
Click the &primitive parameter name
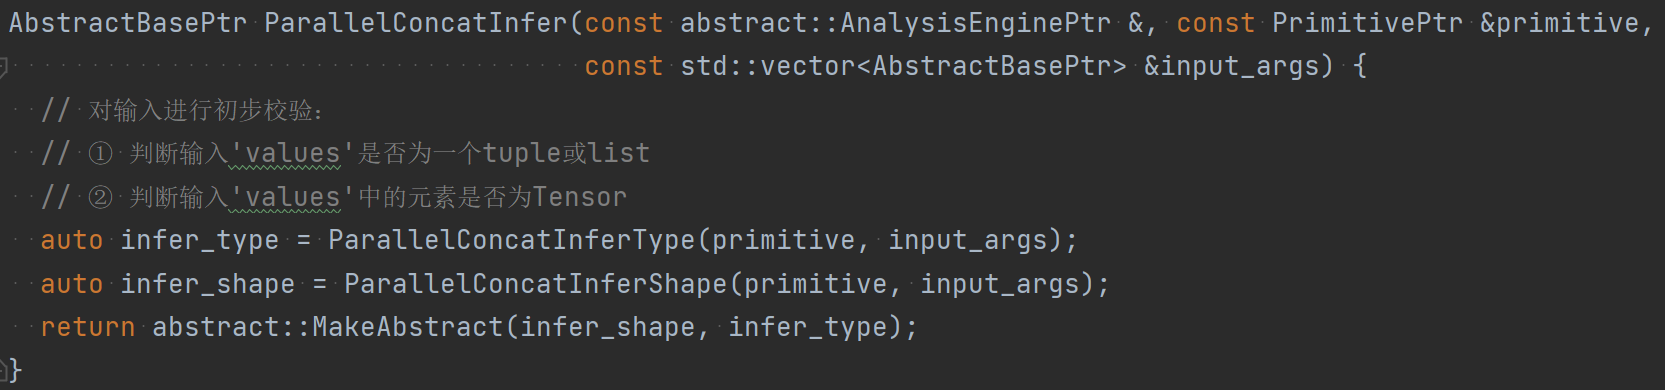point(1559,23)
